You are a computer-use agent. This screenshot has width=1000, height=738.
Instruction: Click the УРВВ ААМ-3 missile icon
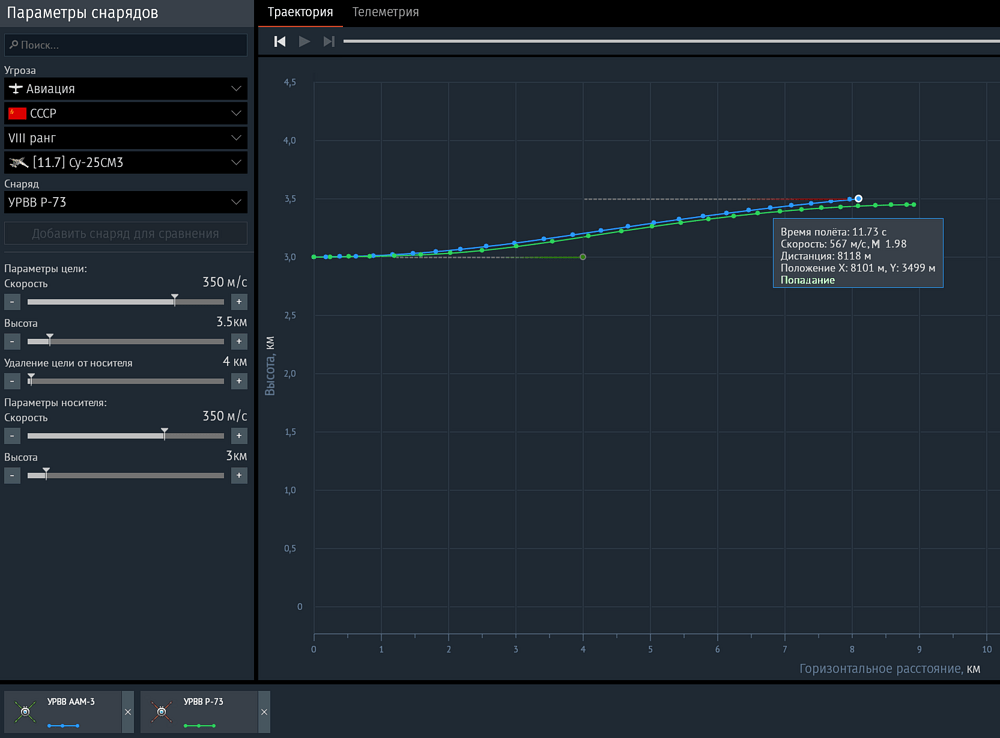(x=25, y=711)
